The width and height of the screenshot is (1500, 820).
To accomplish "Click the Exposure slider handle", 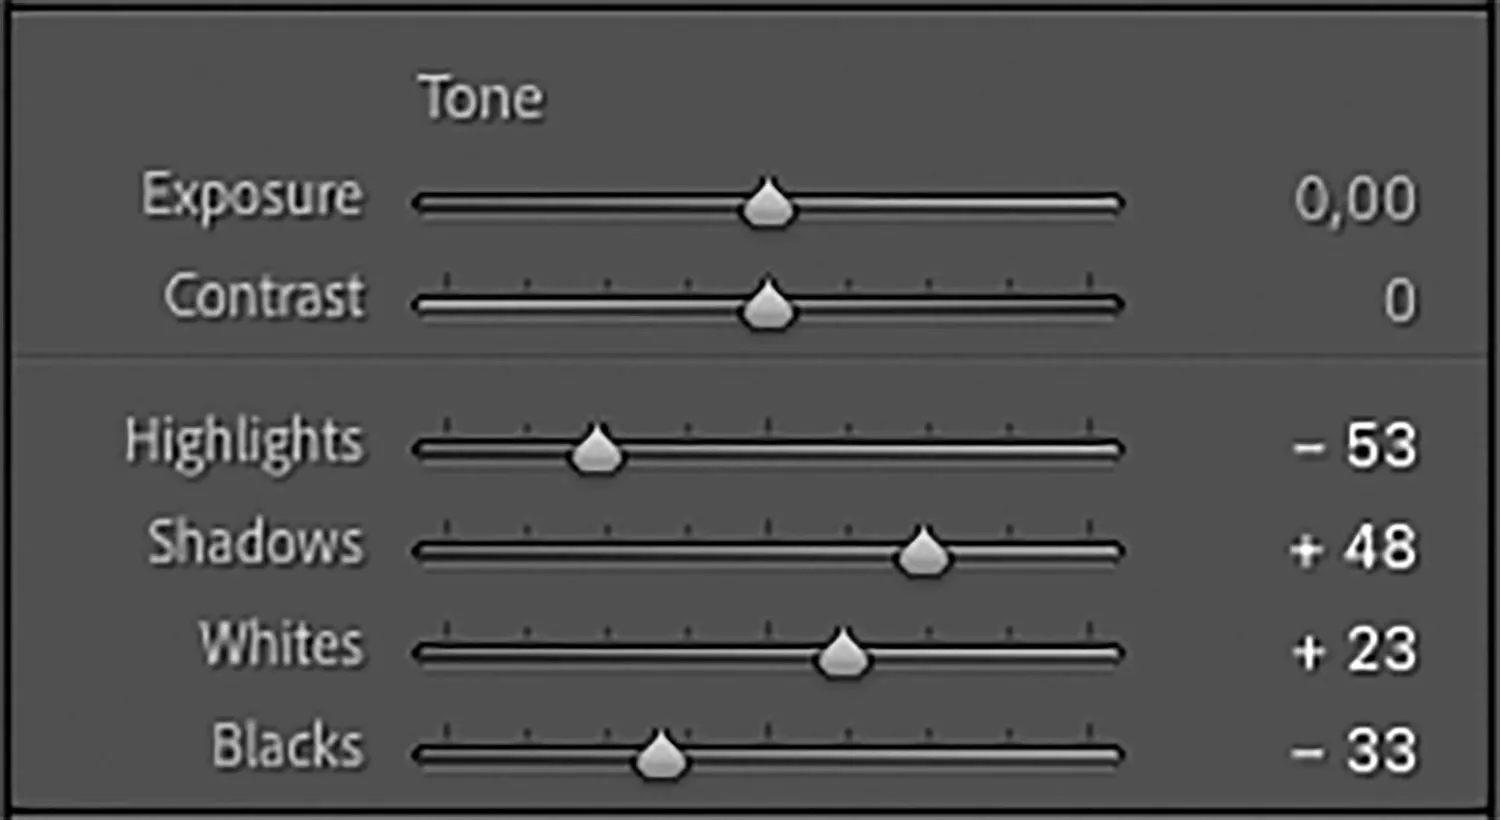I will pyautogui.click(x=767, y=204).
